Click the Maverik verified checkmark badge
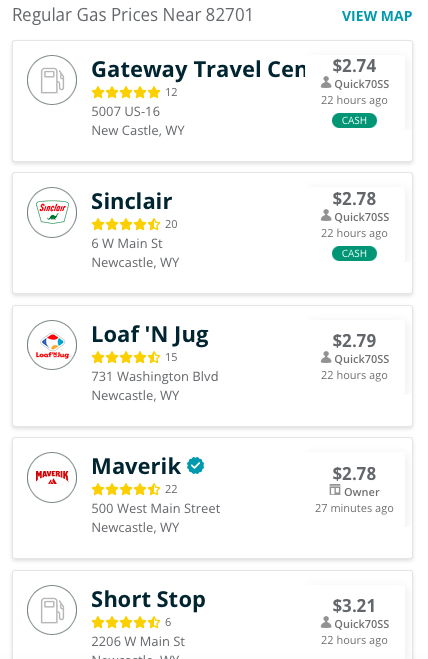The image size is (428, 659). point(196,466)
